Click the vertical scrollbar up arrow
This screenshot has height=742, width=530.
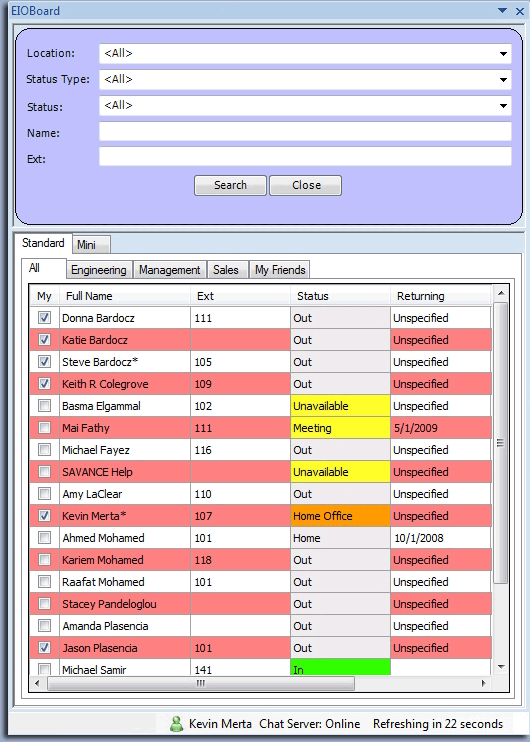tap(500, 293)
